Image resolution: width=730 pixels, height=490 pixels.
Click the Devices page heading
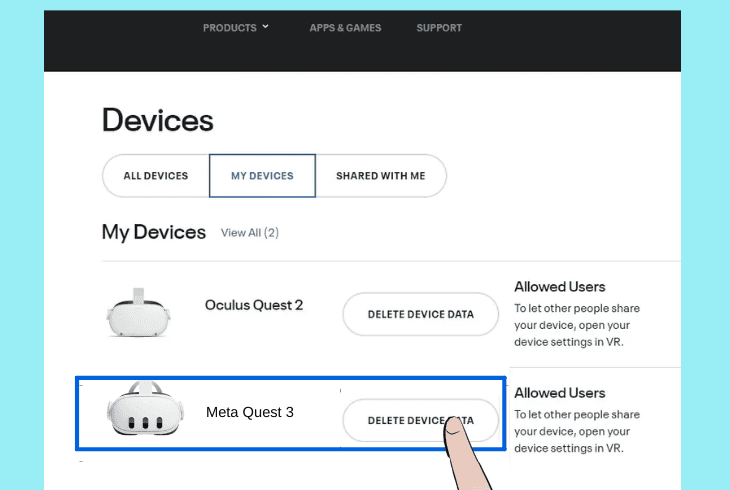(x=157, y=120)
